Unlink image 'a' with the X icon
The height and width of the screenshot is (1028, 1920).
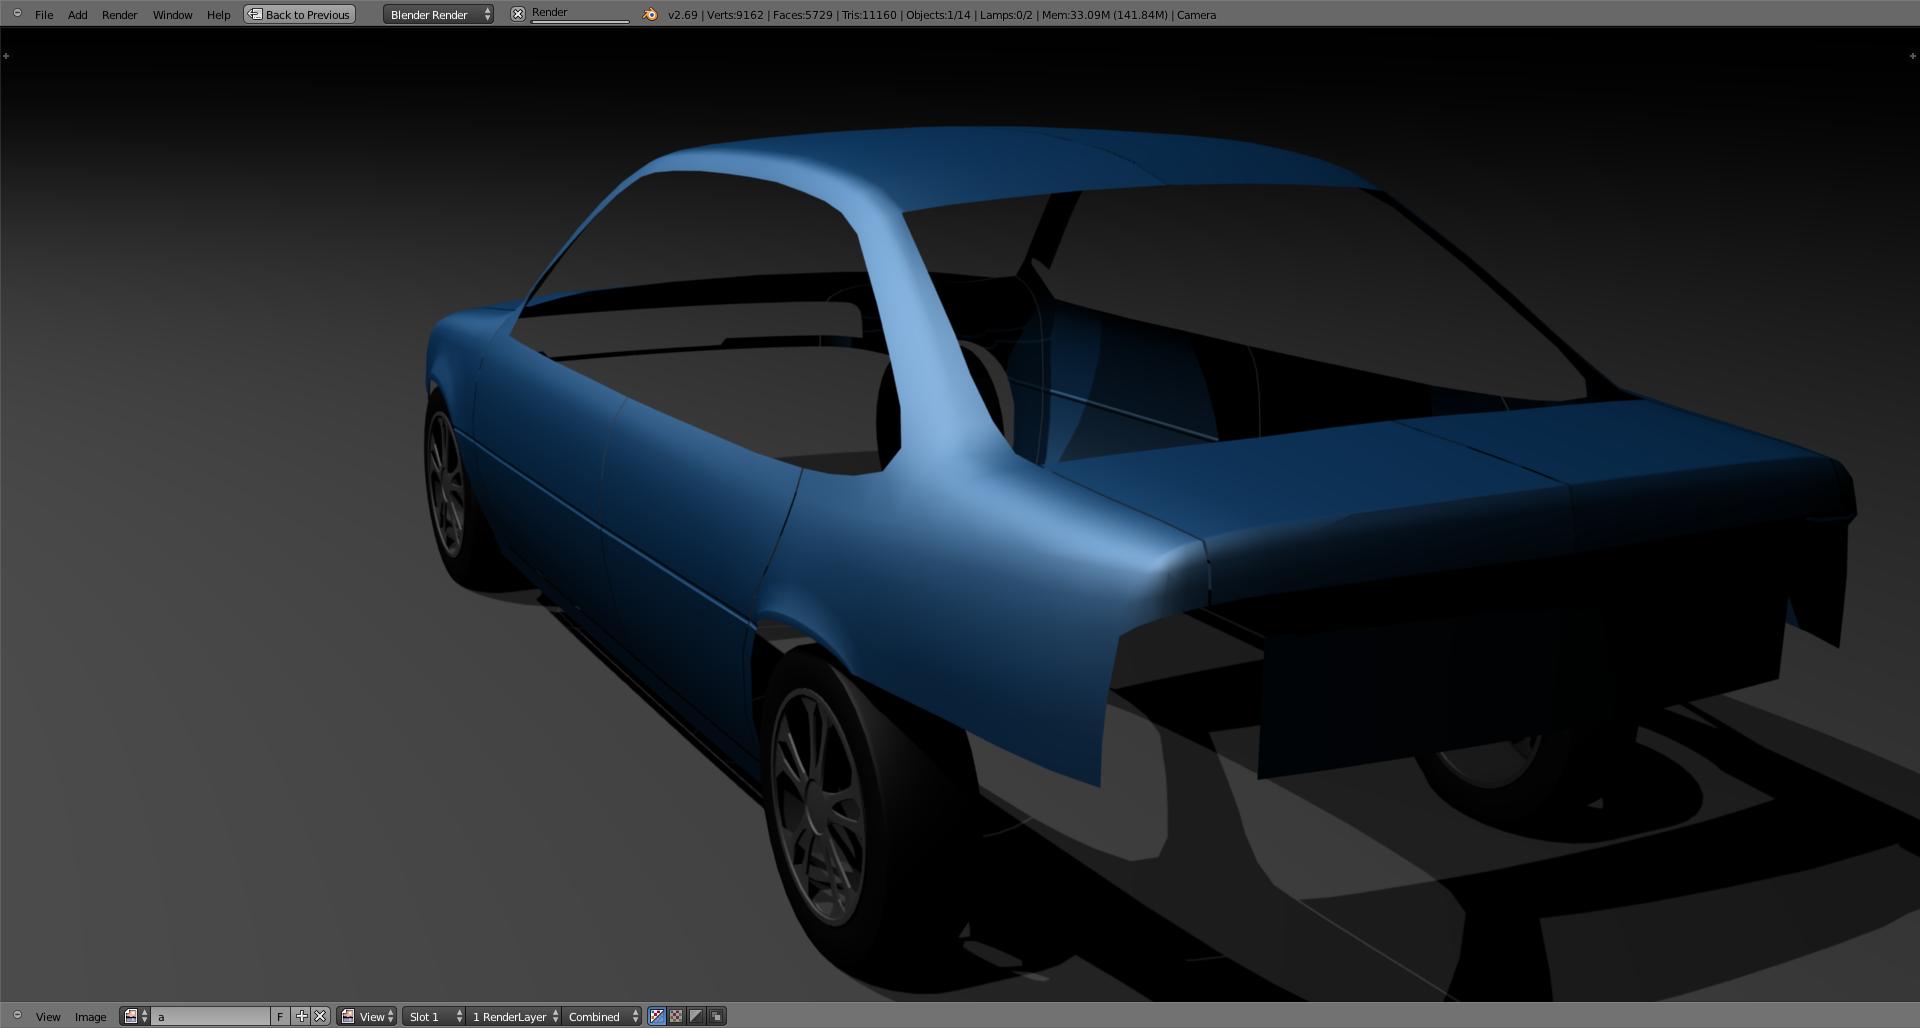(x=320, y=1016)
